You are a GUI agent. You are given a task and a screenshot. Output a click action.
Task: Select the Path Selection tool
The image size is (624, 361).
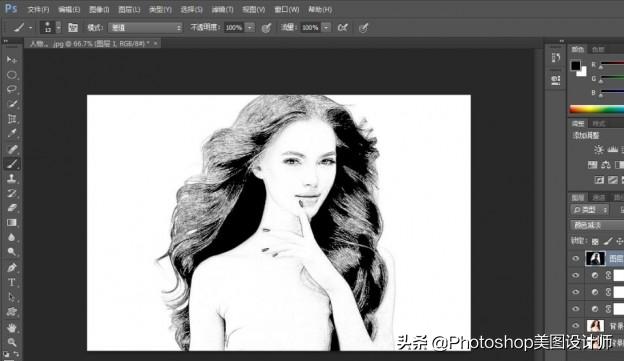click(12, 297)
